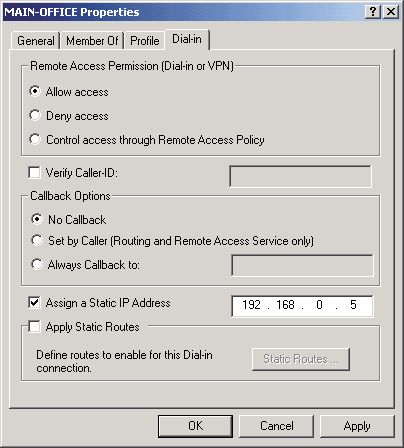
Task: Click the Apply button
Action: (x=357, y=426)
